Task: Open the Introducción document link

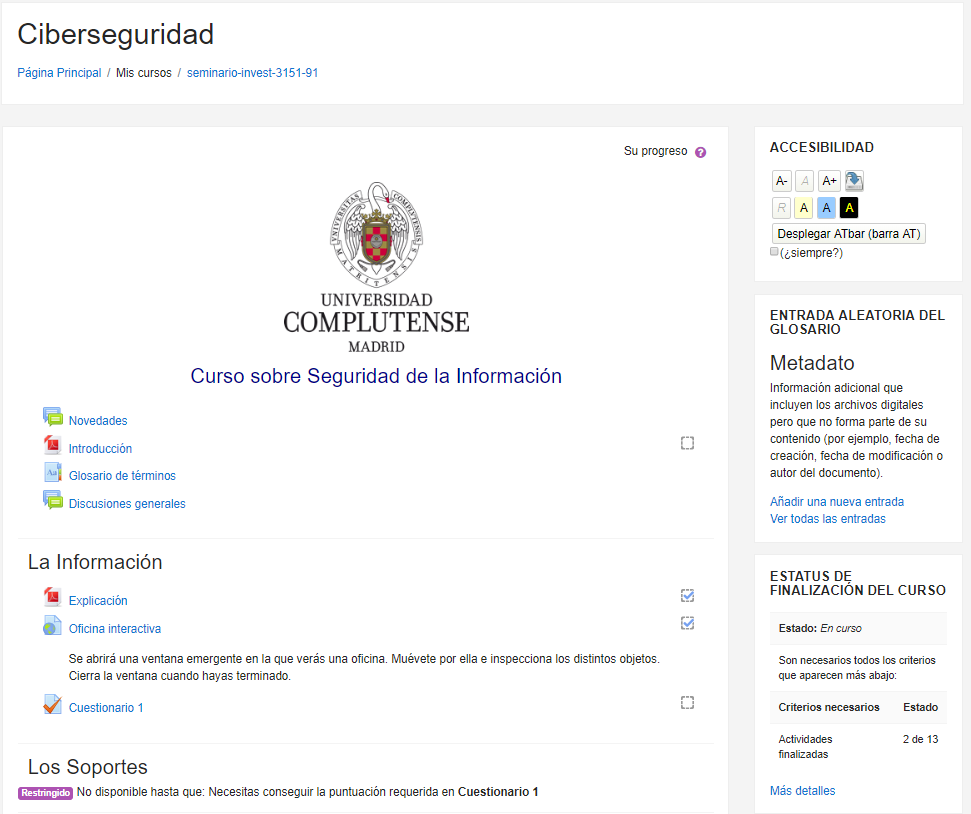Action: pyautogui.click(x=100, y=449)
